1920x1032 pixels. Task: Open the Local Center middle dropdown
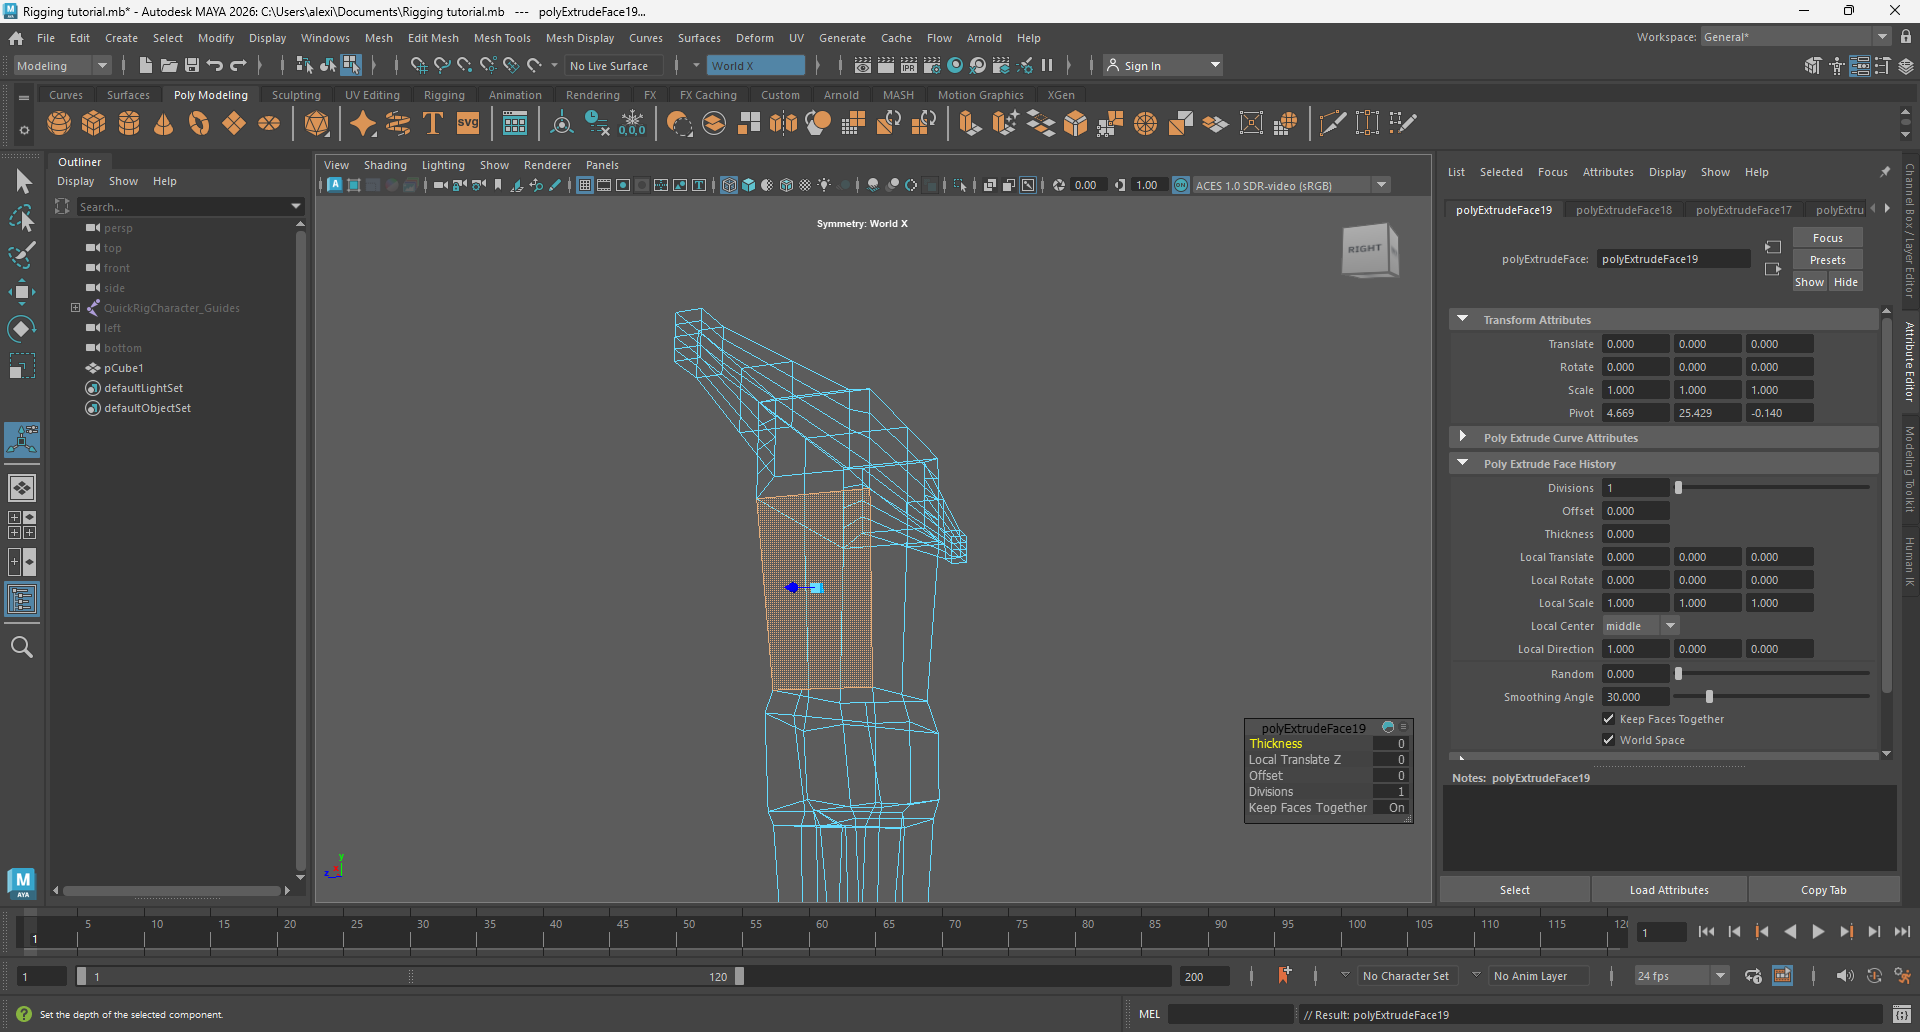[x=1640, y=626]
